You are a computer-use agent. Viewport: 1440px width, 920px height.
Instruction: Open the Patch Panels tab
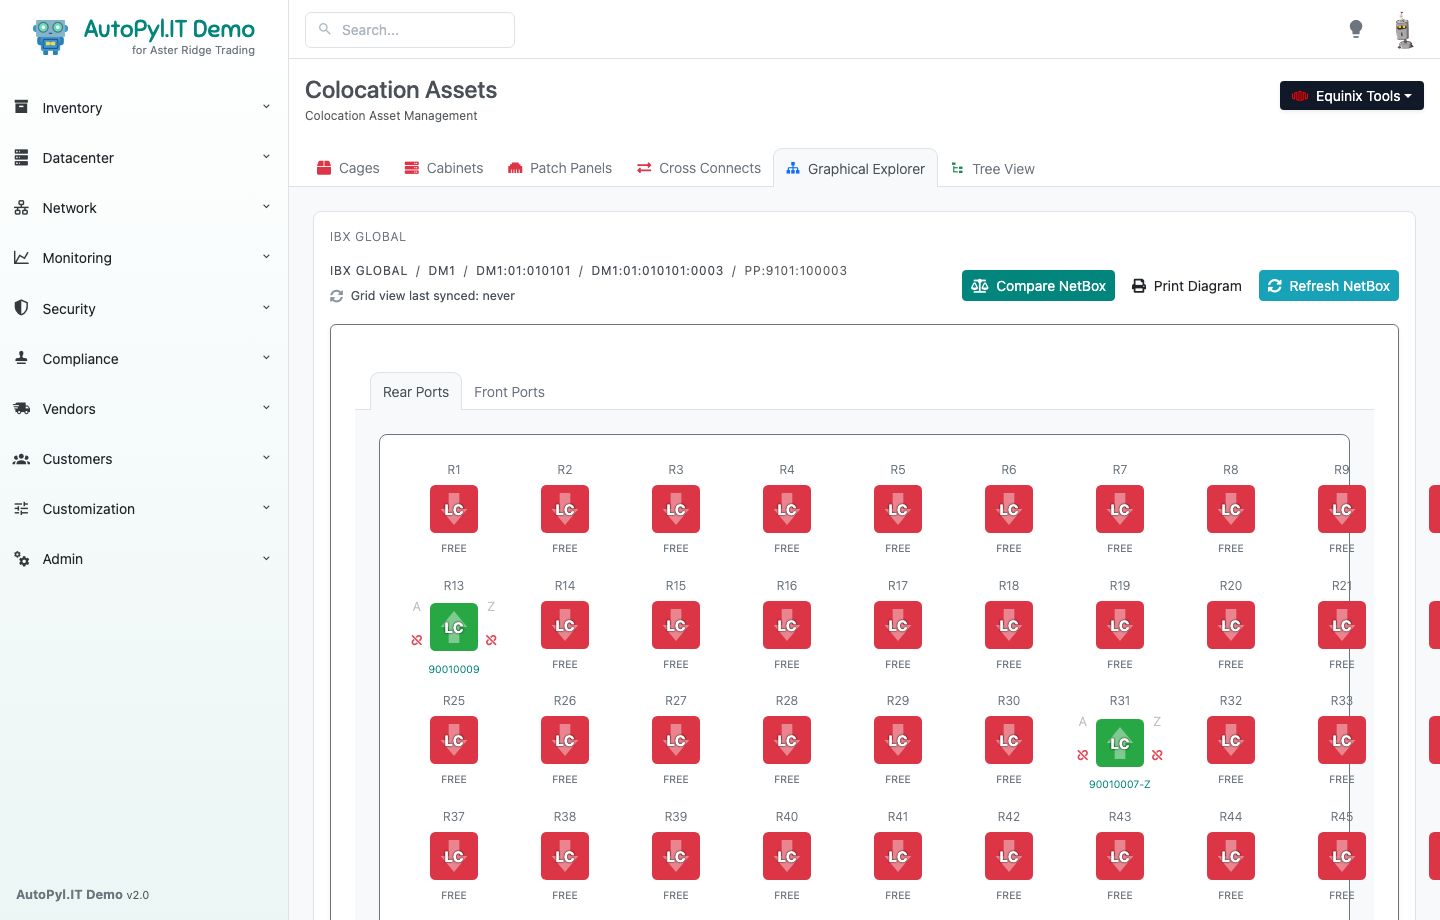[560, 168]
